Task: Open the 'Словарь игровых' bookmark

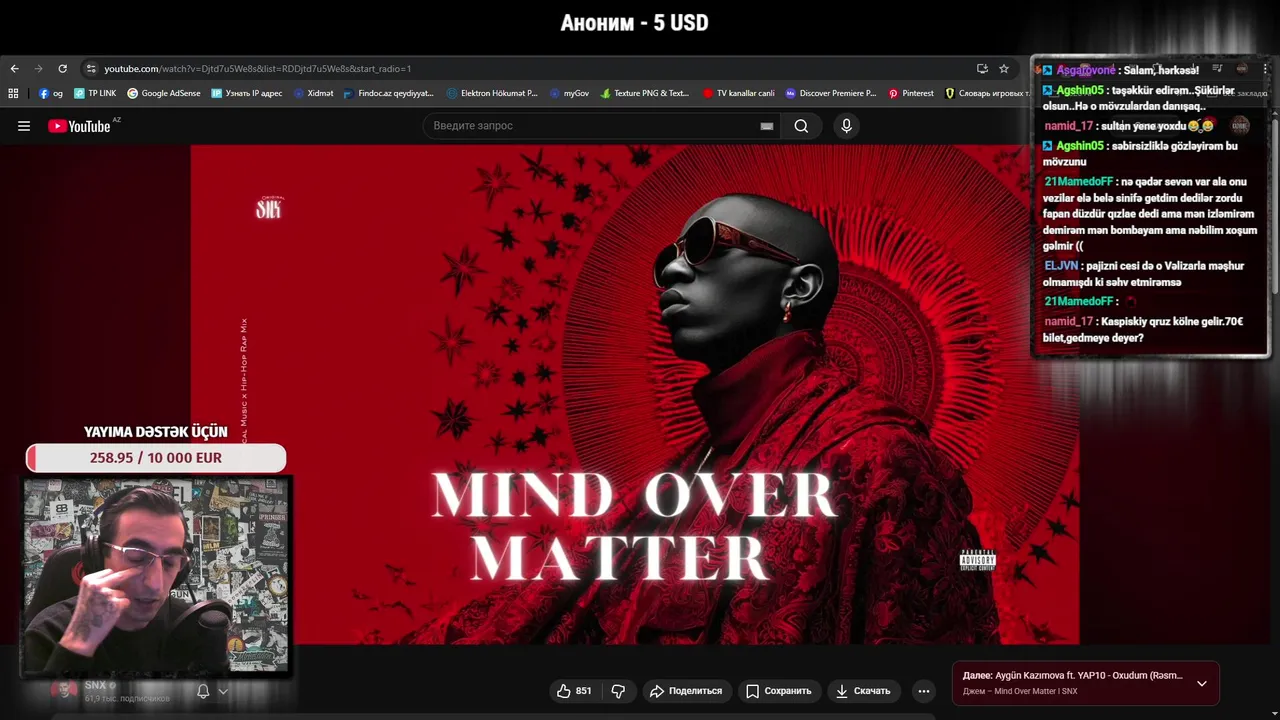Action: (987, 93)
